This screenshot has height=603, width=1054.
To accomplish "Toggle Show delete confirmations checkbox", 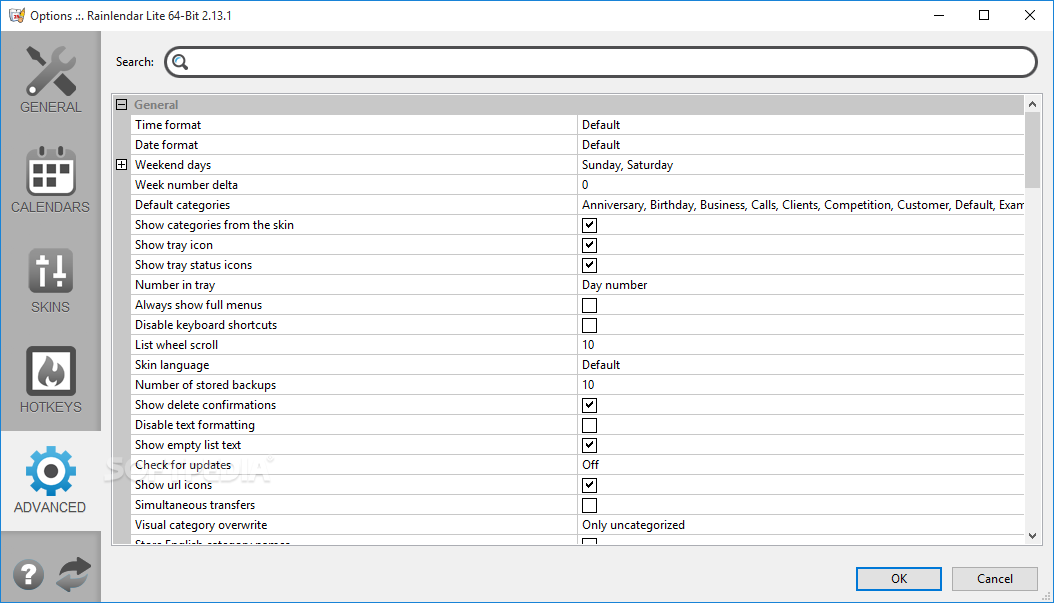I will [590, 405].
